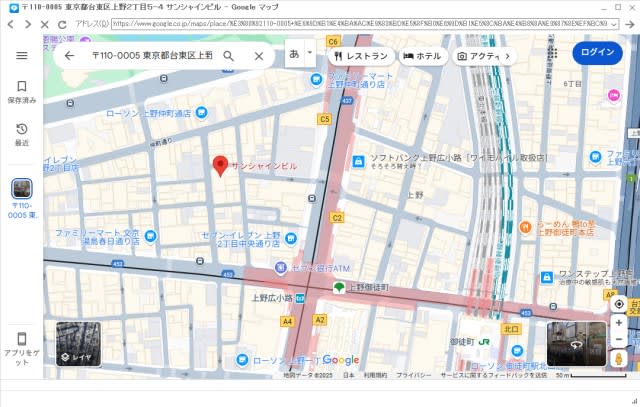The width and height of the screenshot is (640, 407).
Task: Click サービスに関するフィードバックを送信 feedback link
Action: coord(493,375)
